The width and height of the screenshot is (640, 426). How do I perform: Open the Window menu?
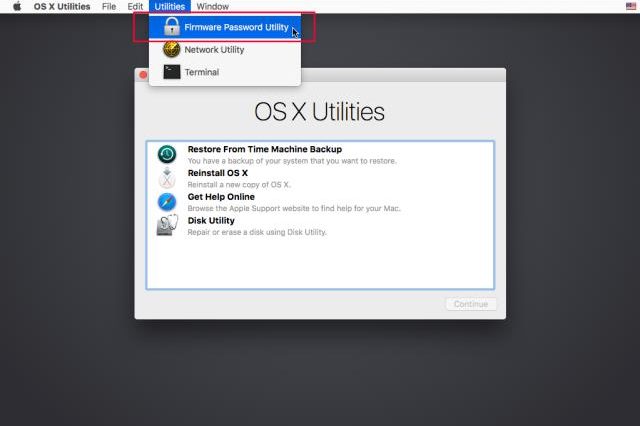(x=212, y=7)
